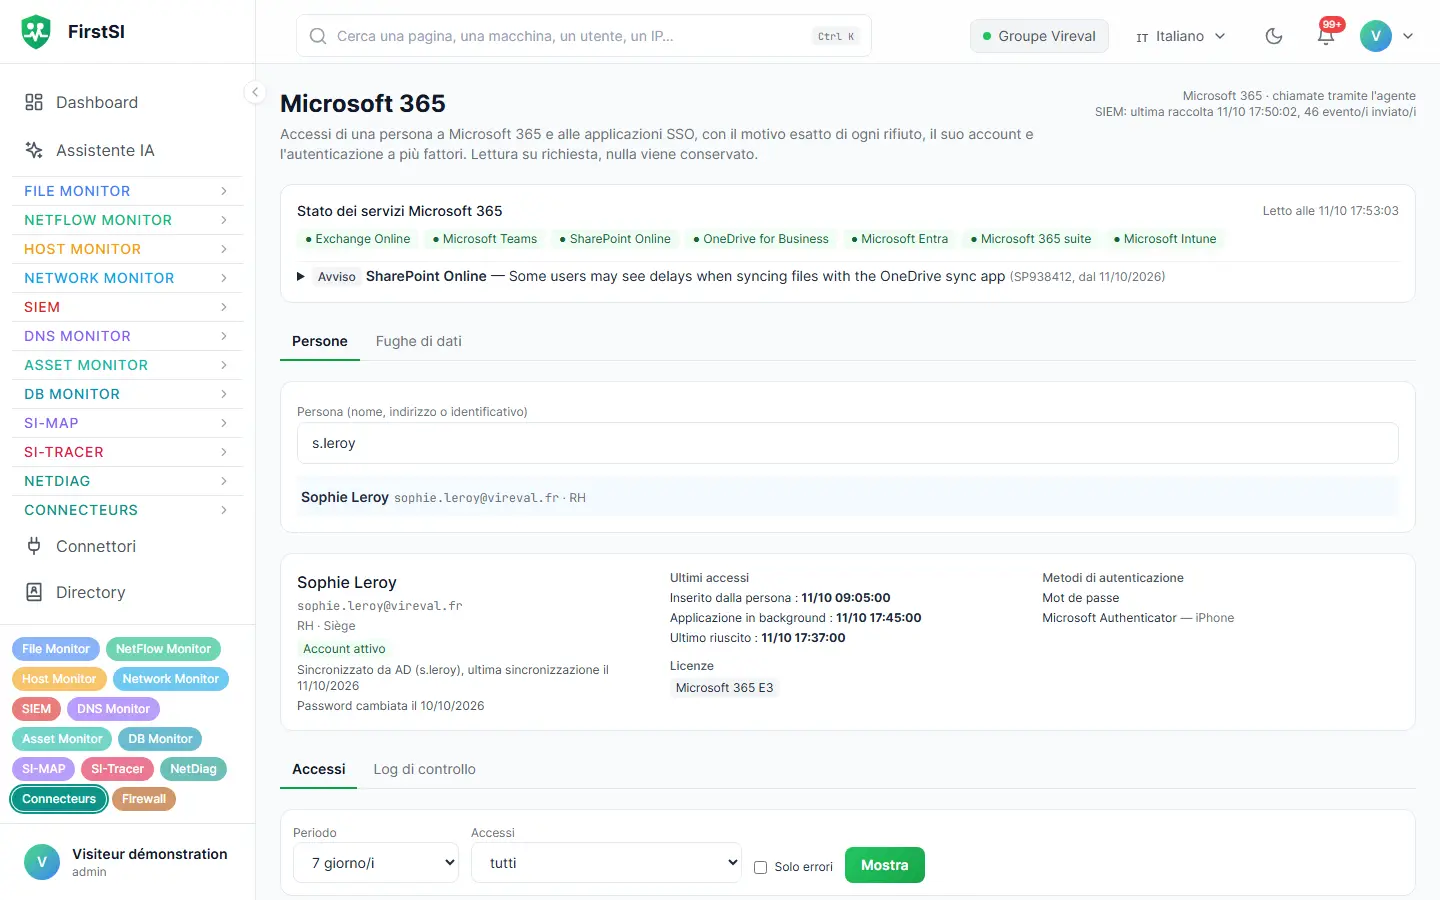Click the File Monitor blue pill
Viewport: 1440px width, 900px height.
56,649
